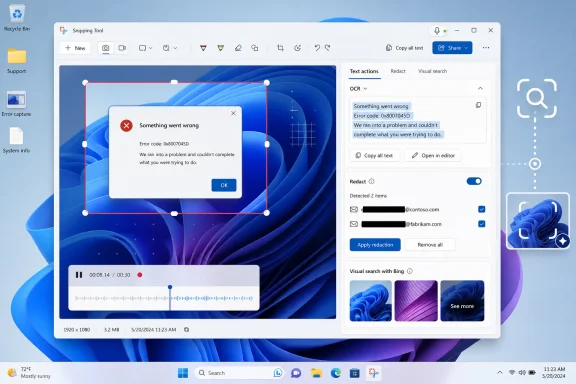Uncheck the fabrikam.com email checkbox
The width and height of the screenshot is (576, 384).
coord(482,224)
